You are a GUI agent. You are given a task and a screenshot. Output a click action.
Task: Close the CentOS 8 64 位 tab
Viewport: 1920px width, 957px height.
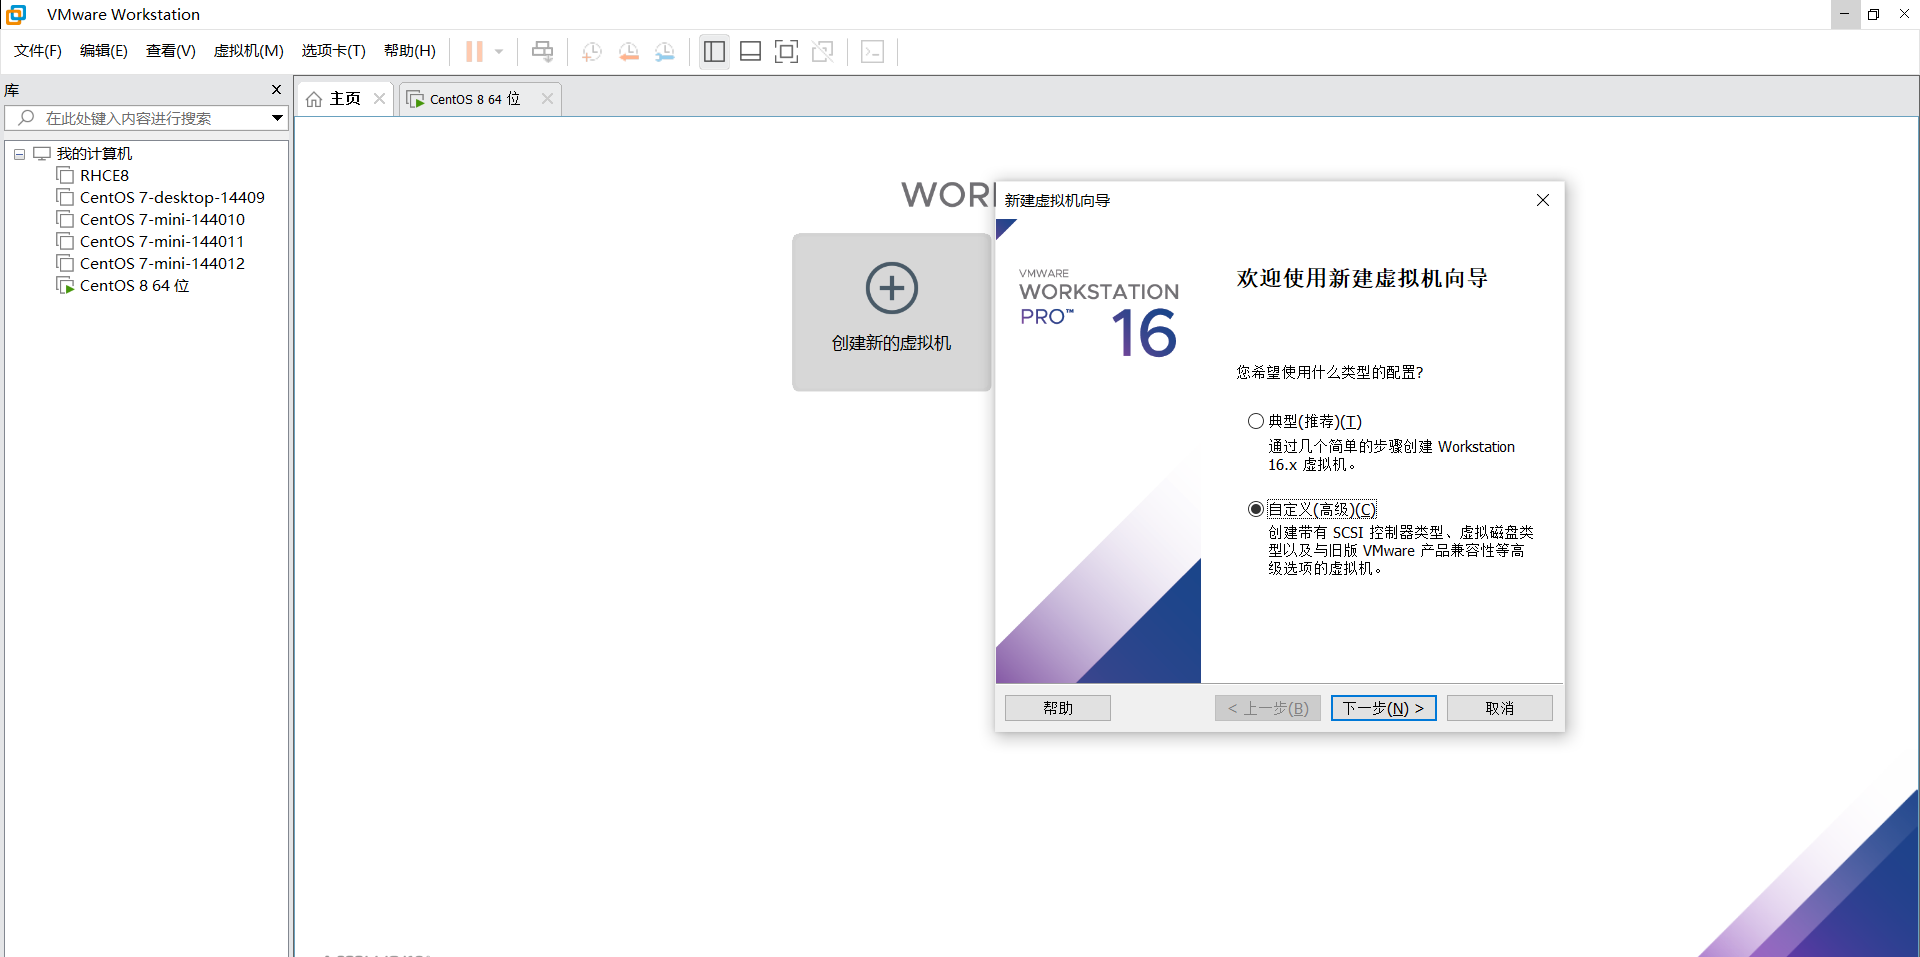point(547,98)
